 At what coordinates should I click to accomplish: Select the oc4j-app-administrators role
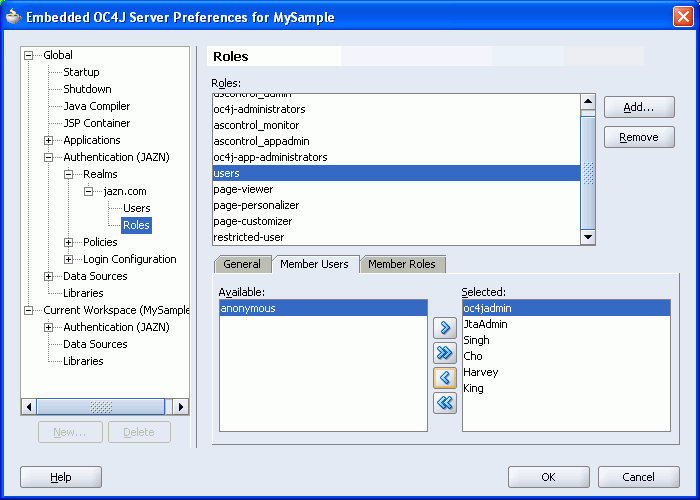tap(396, 158)
